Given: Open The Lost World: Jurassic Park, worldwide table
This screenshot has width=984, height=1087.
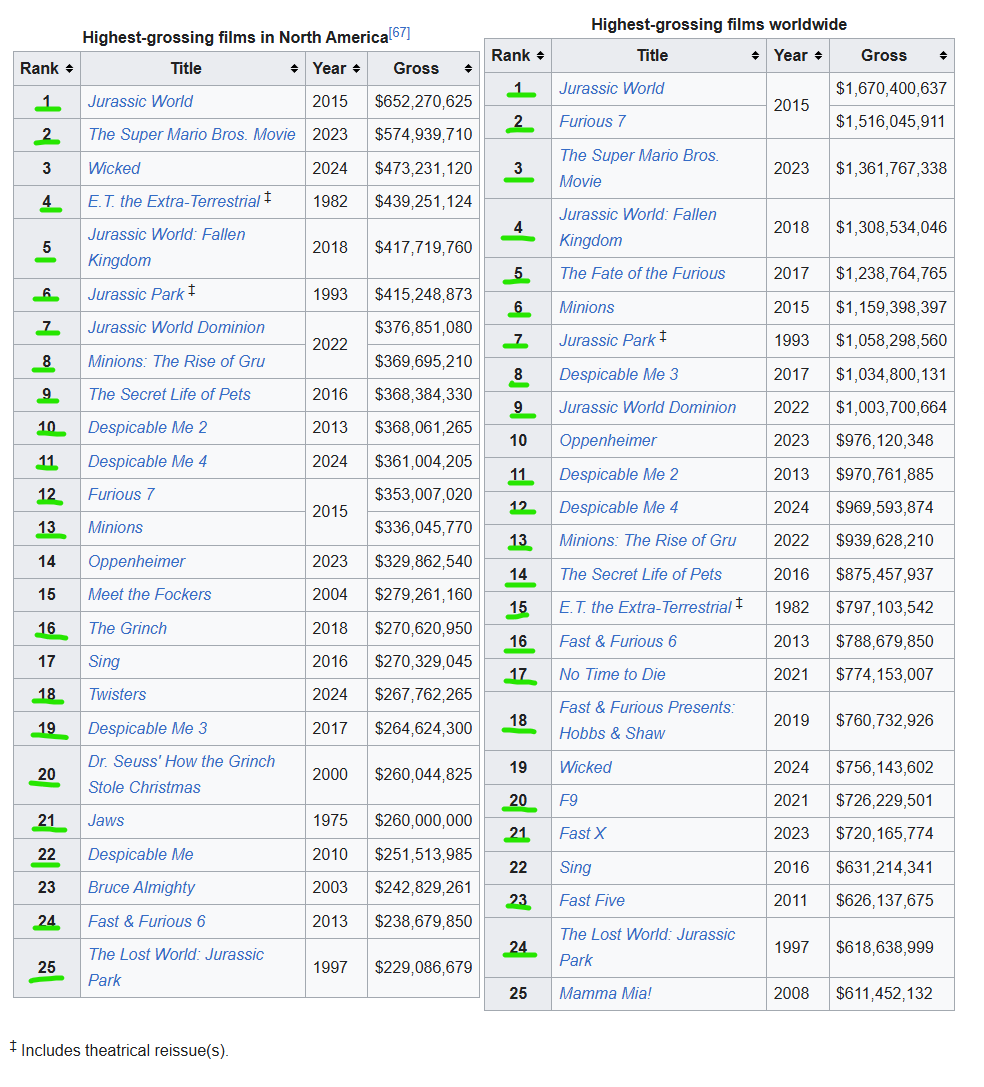Looking at the screenshot, I should pos(648,947).
